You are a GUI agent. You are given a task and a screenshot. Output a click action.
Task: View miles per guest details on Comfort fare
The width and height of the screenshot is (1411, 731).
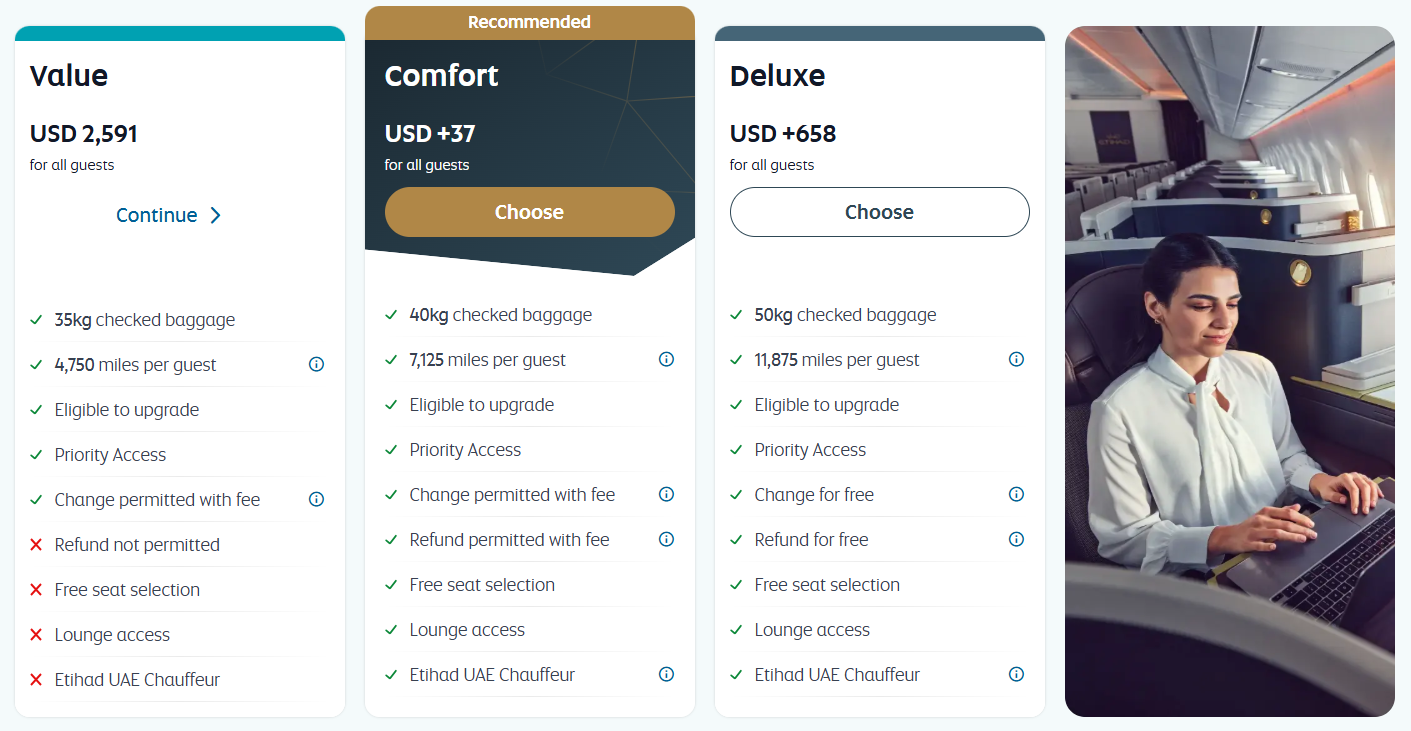(x=666, y=359)
